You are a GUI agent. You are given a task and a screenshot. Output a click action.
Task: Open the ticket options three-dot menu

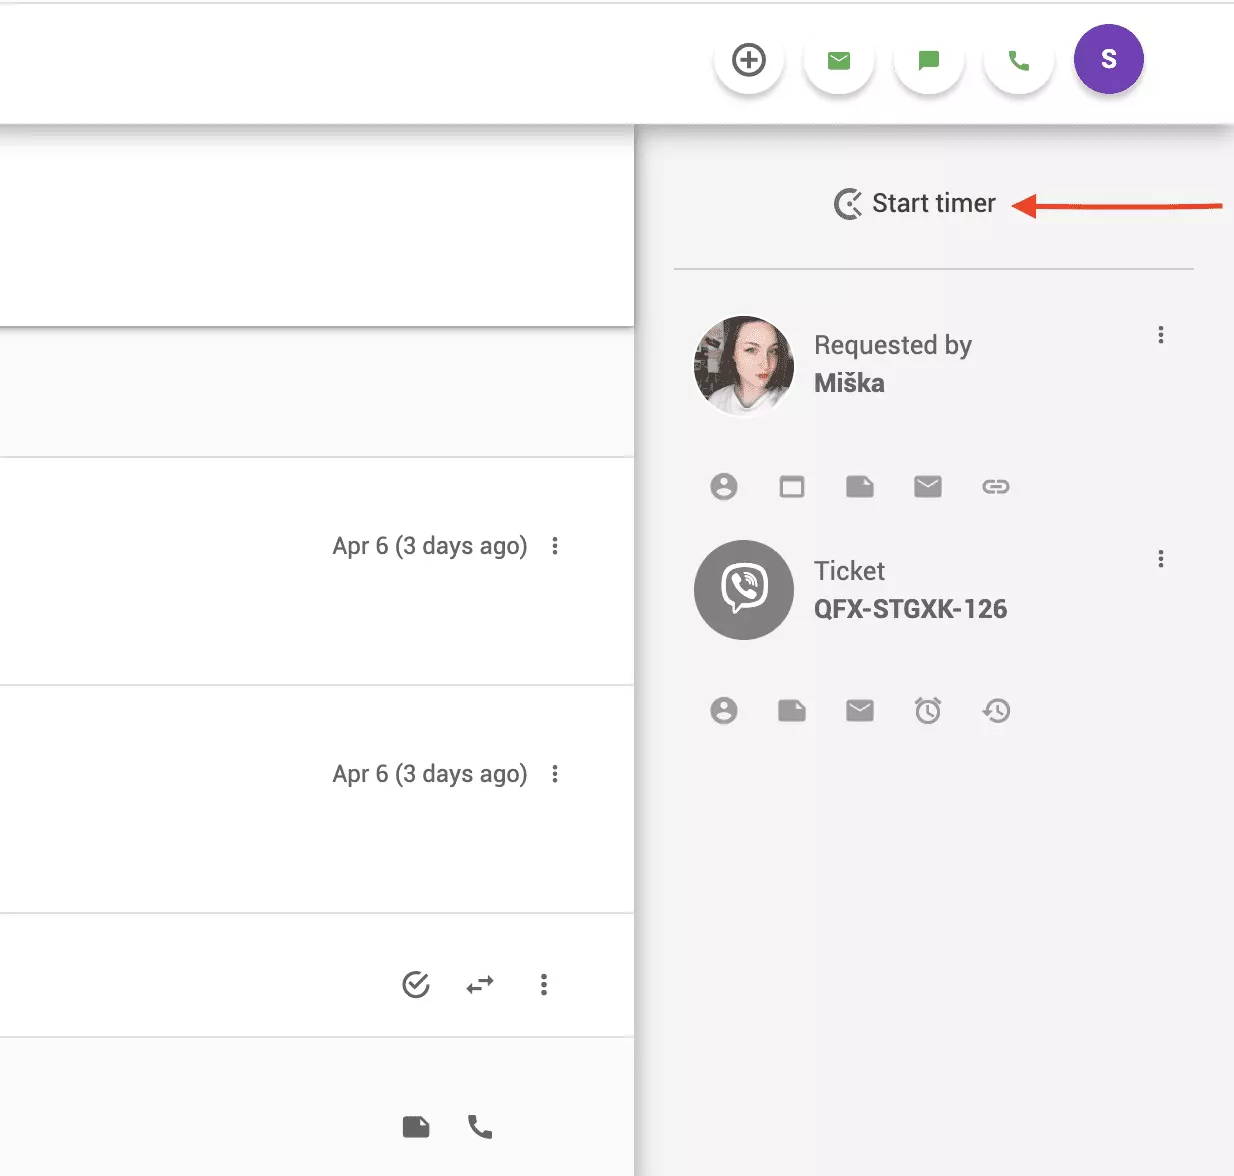(1161, 559)
